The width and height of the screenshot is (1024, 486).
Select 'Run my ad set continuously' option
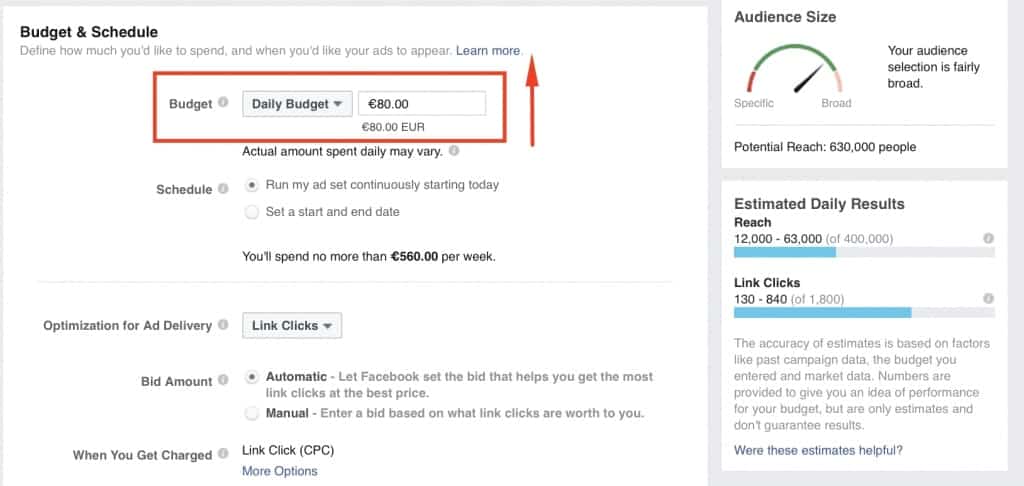[252, 185]
